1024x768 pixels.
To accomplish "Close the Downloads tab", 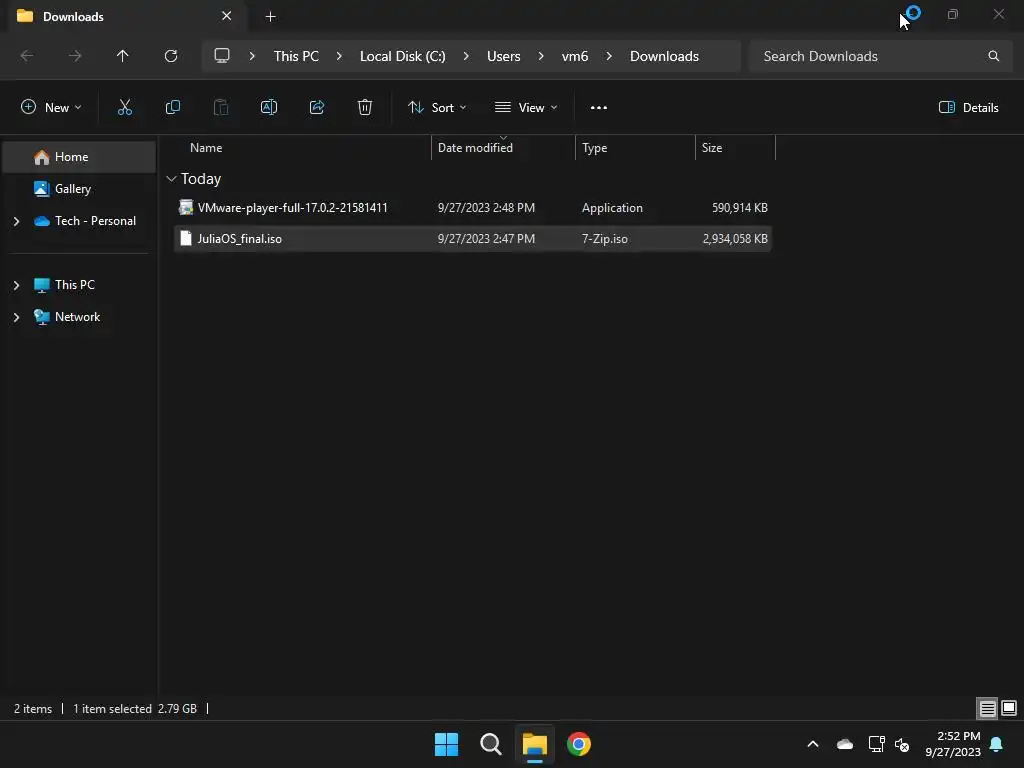I will pyautogui.click(x=227, y=16).
